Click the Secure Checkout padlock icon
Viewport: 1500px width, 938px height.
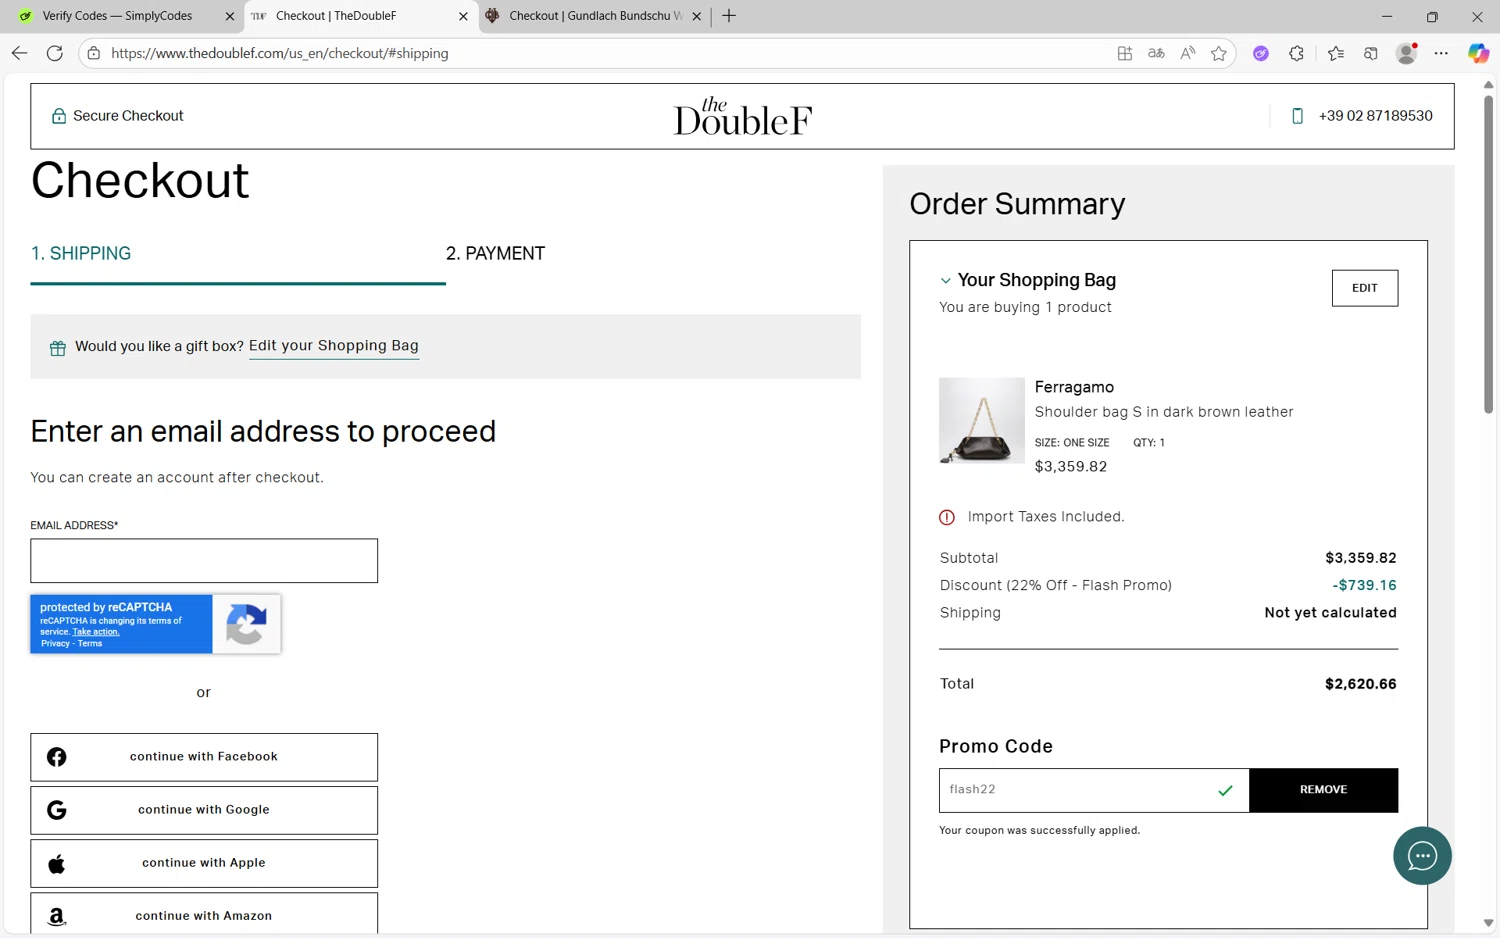(59, 116)
